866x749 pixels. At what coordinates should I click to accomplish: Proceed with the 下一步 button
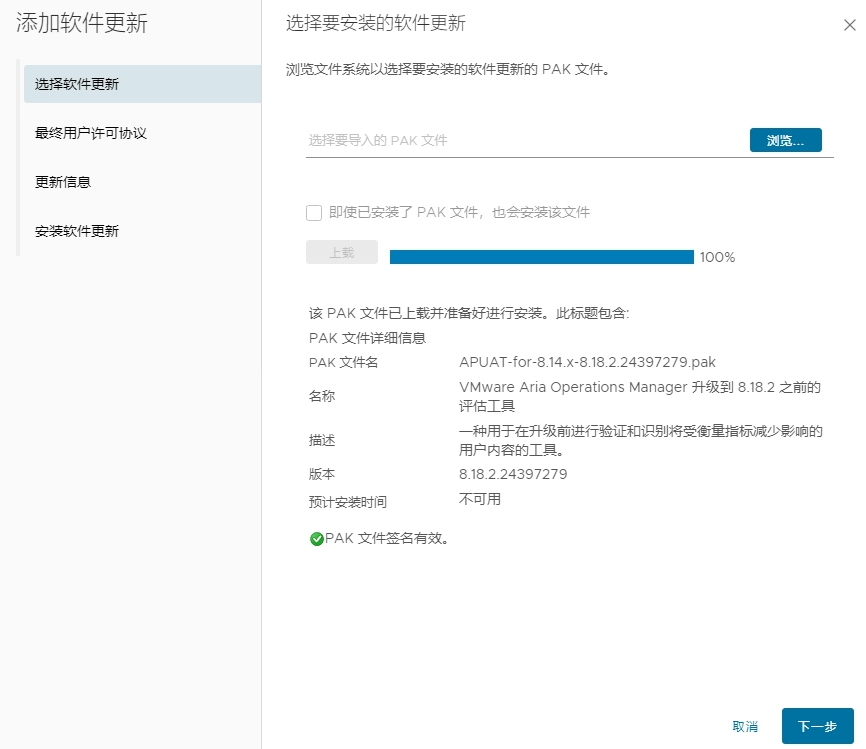tap(817, 727)
